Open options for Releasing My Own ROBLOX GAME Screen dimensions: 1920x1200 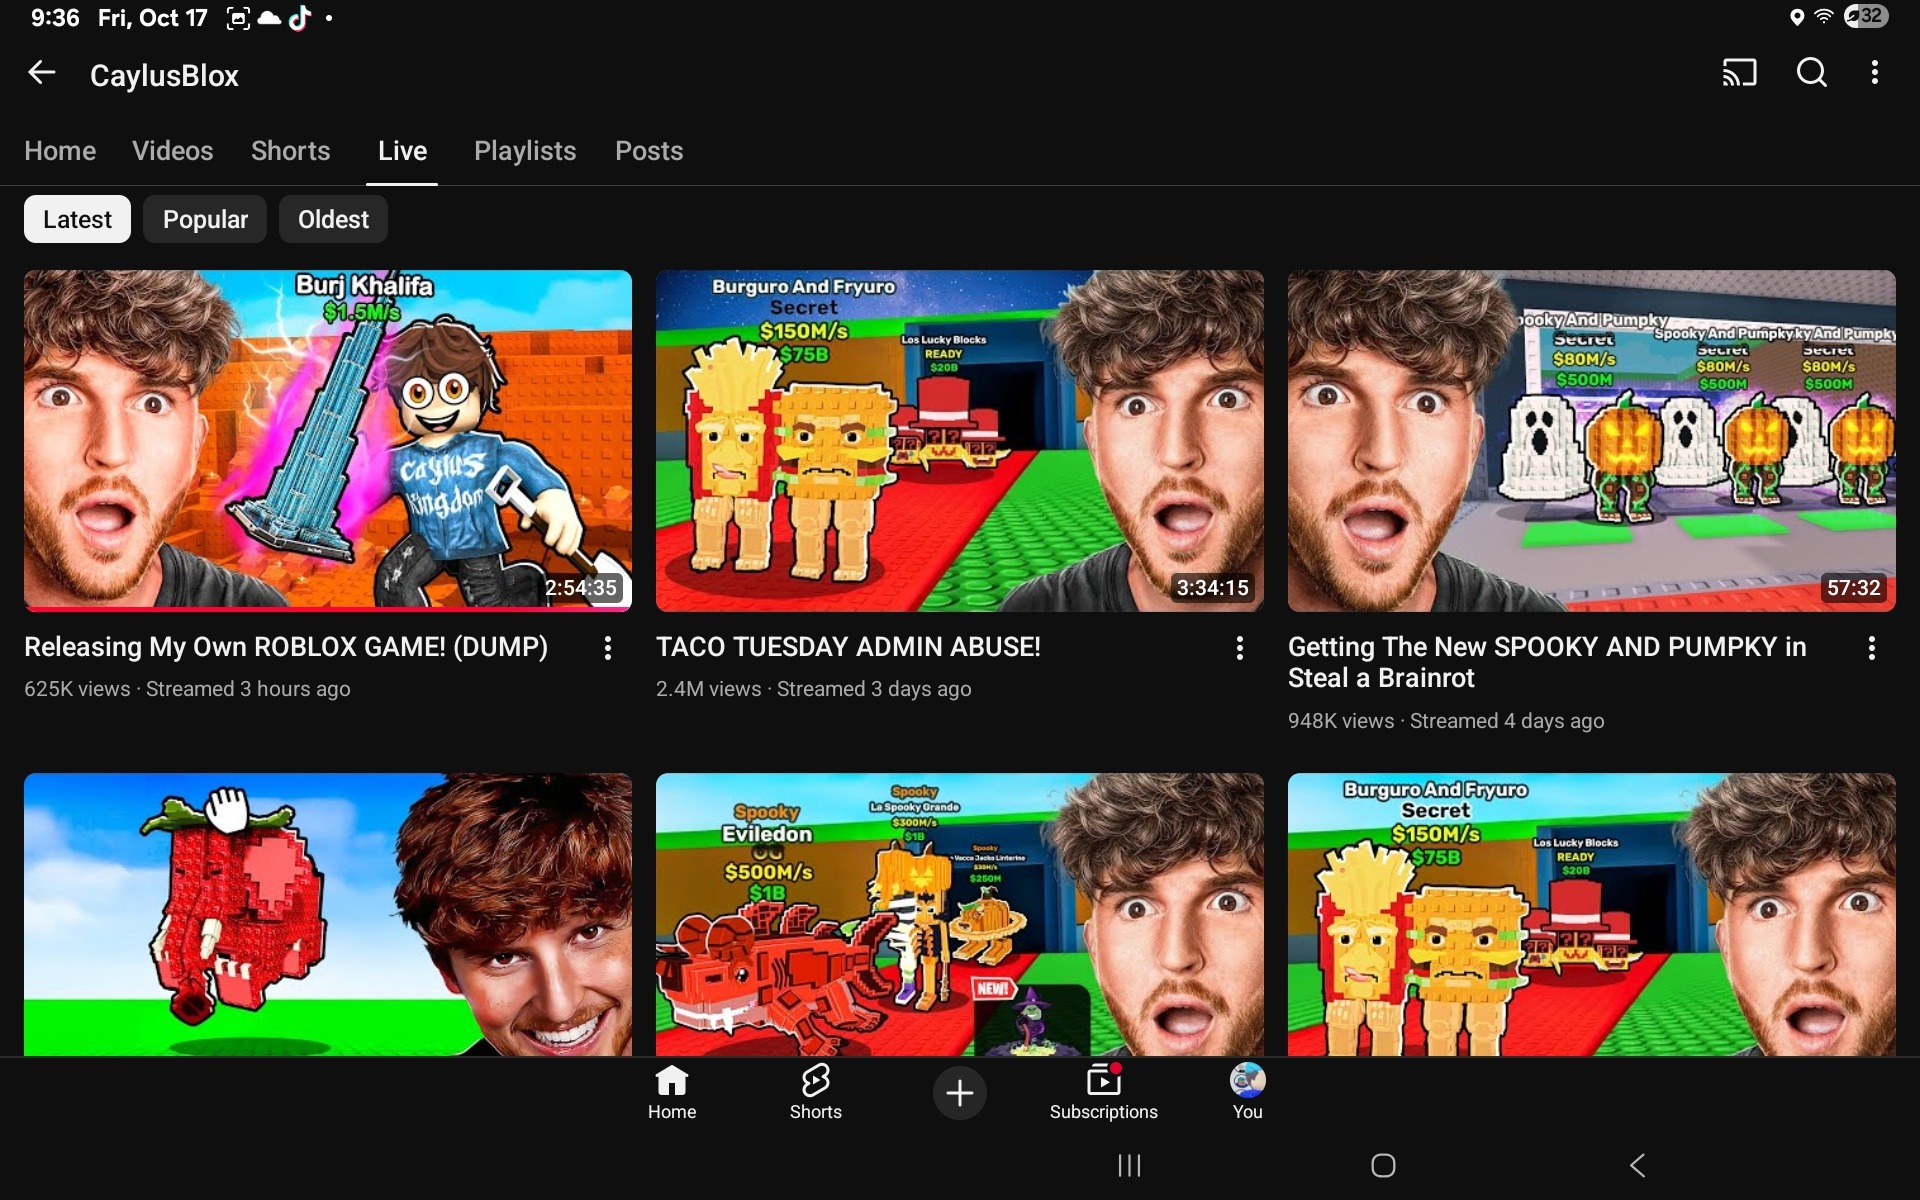click(x=607, y=649)
